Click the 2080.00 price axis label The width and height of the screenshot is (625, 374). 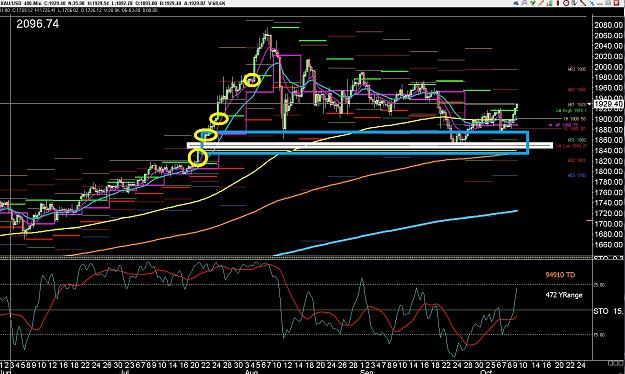(608, 25)
